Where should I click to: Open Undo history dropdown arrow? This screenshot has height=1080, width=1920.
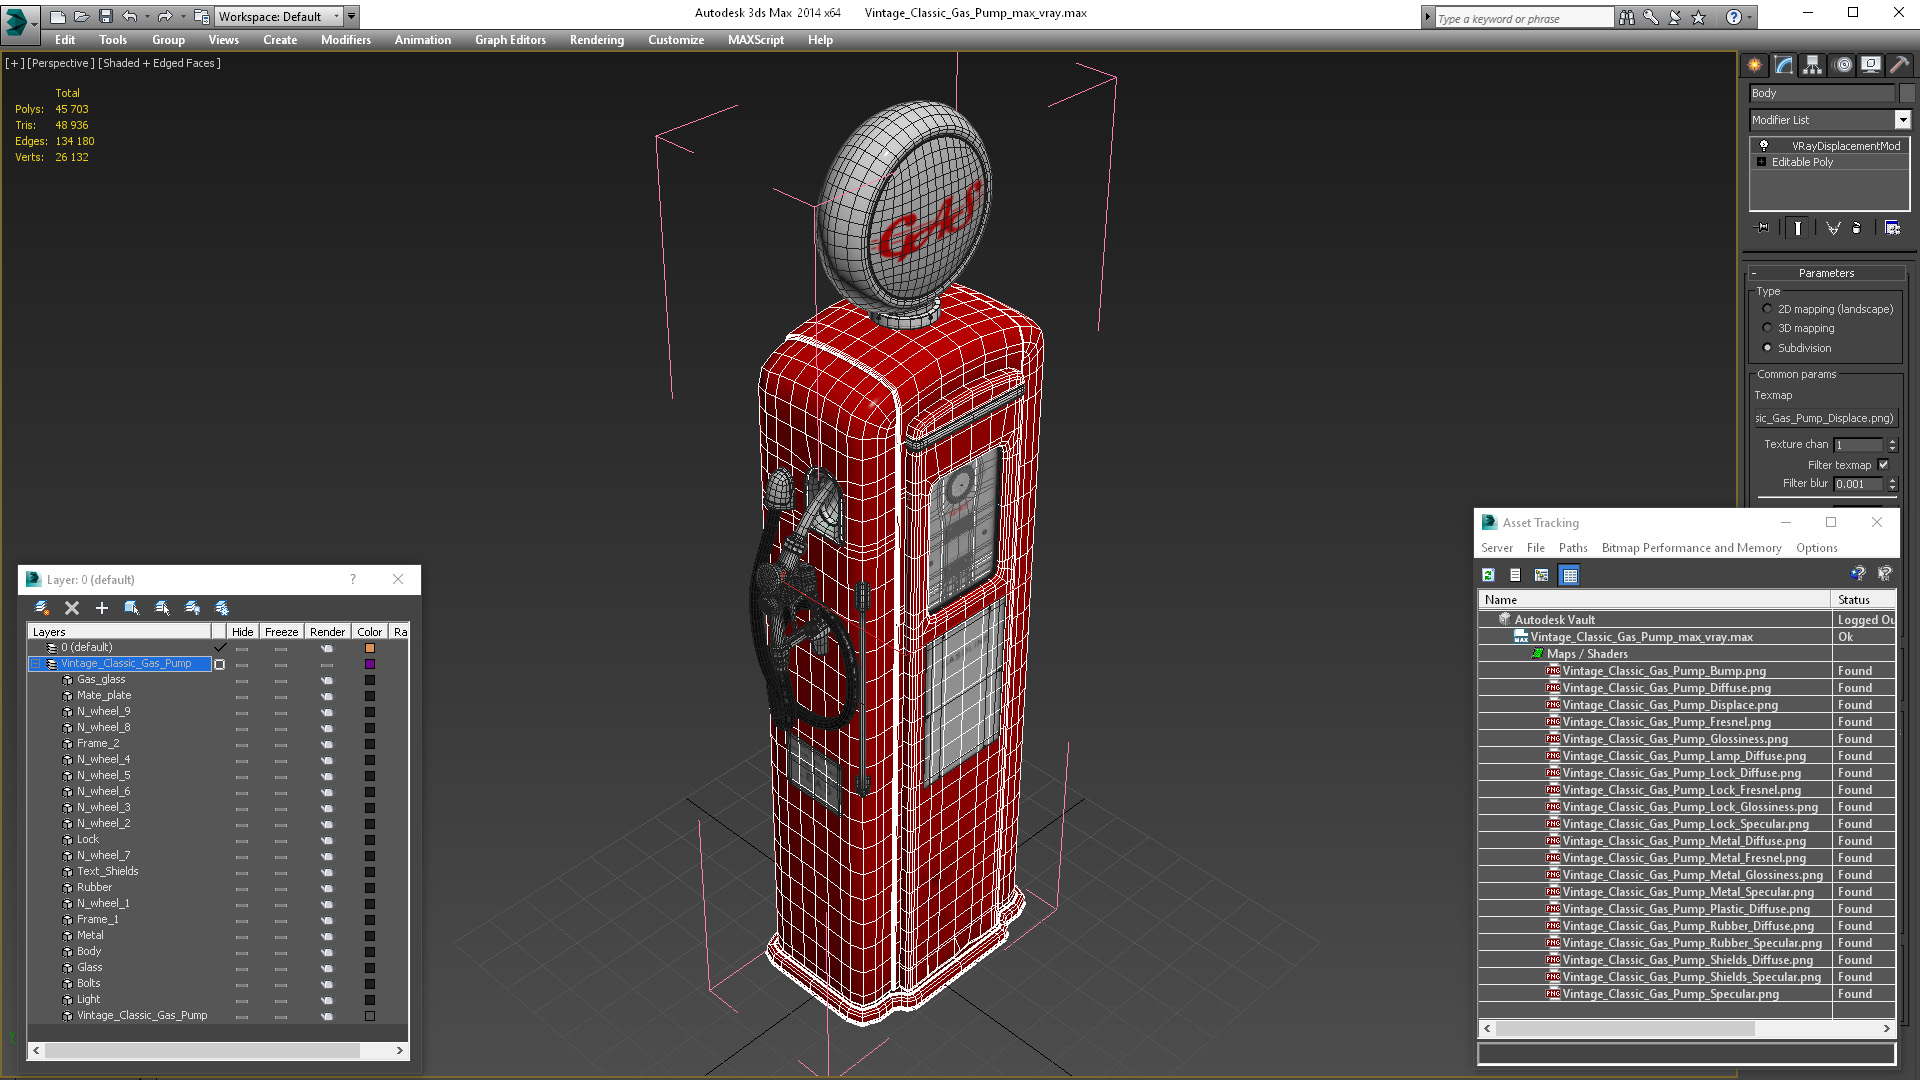point(146,17)
